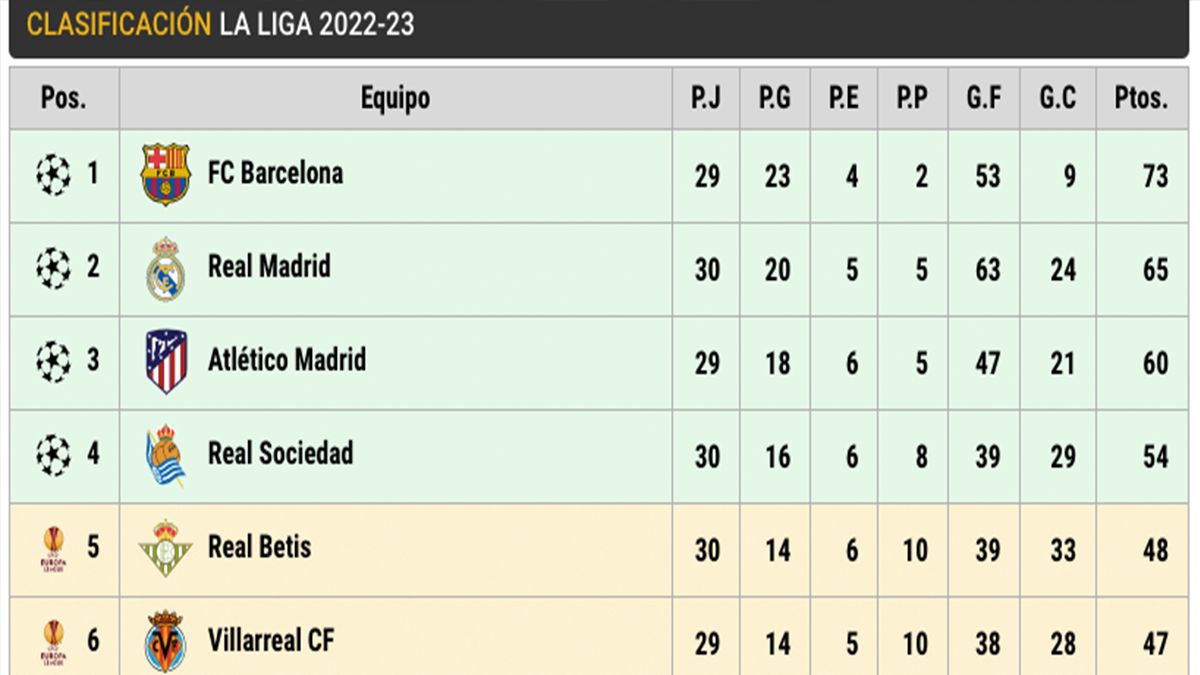
Task: Click Europa League icon beside position 5
Action: tap(54, 548)
